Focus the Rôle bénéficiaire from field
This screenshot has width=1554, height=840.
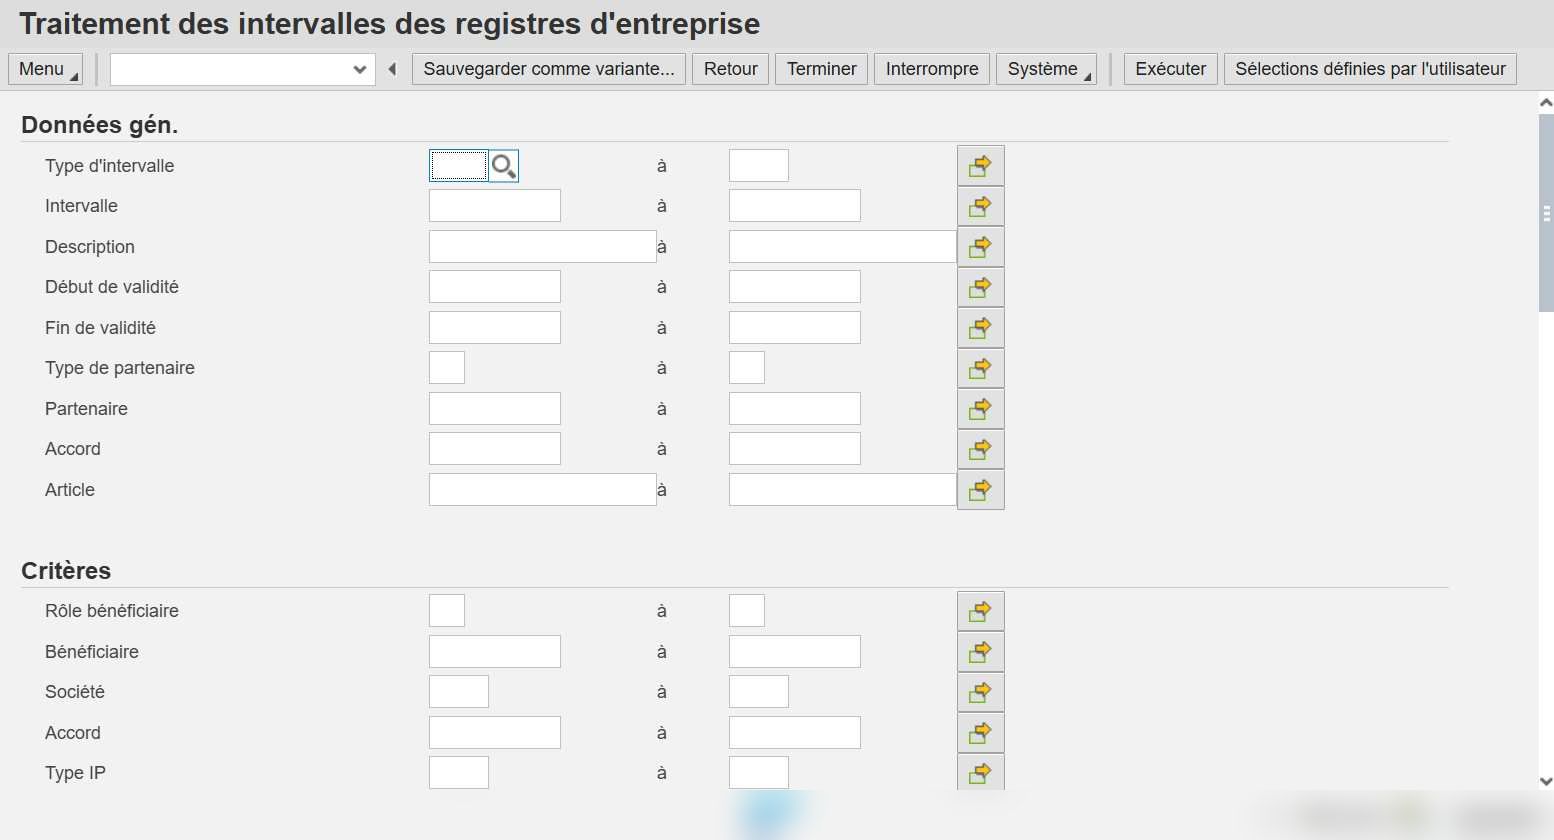[447, 611]
